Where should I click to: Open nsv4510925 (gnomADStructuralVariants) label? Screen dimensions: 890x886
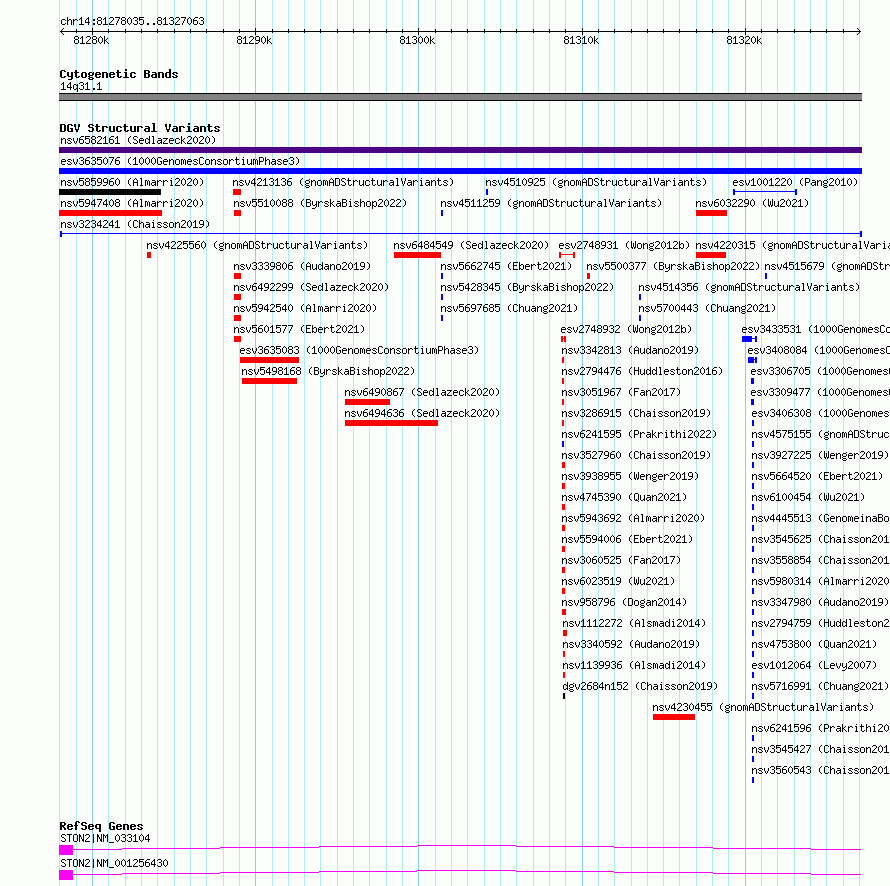pyautogui.click(x=596, y=182)
